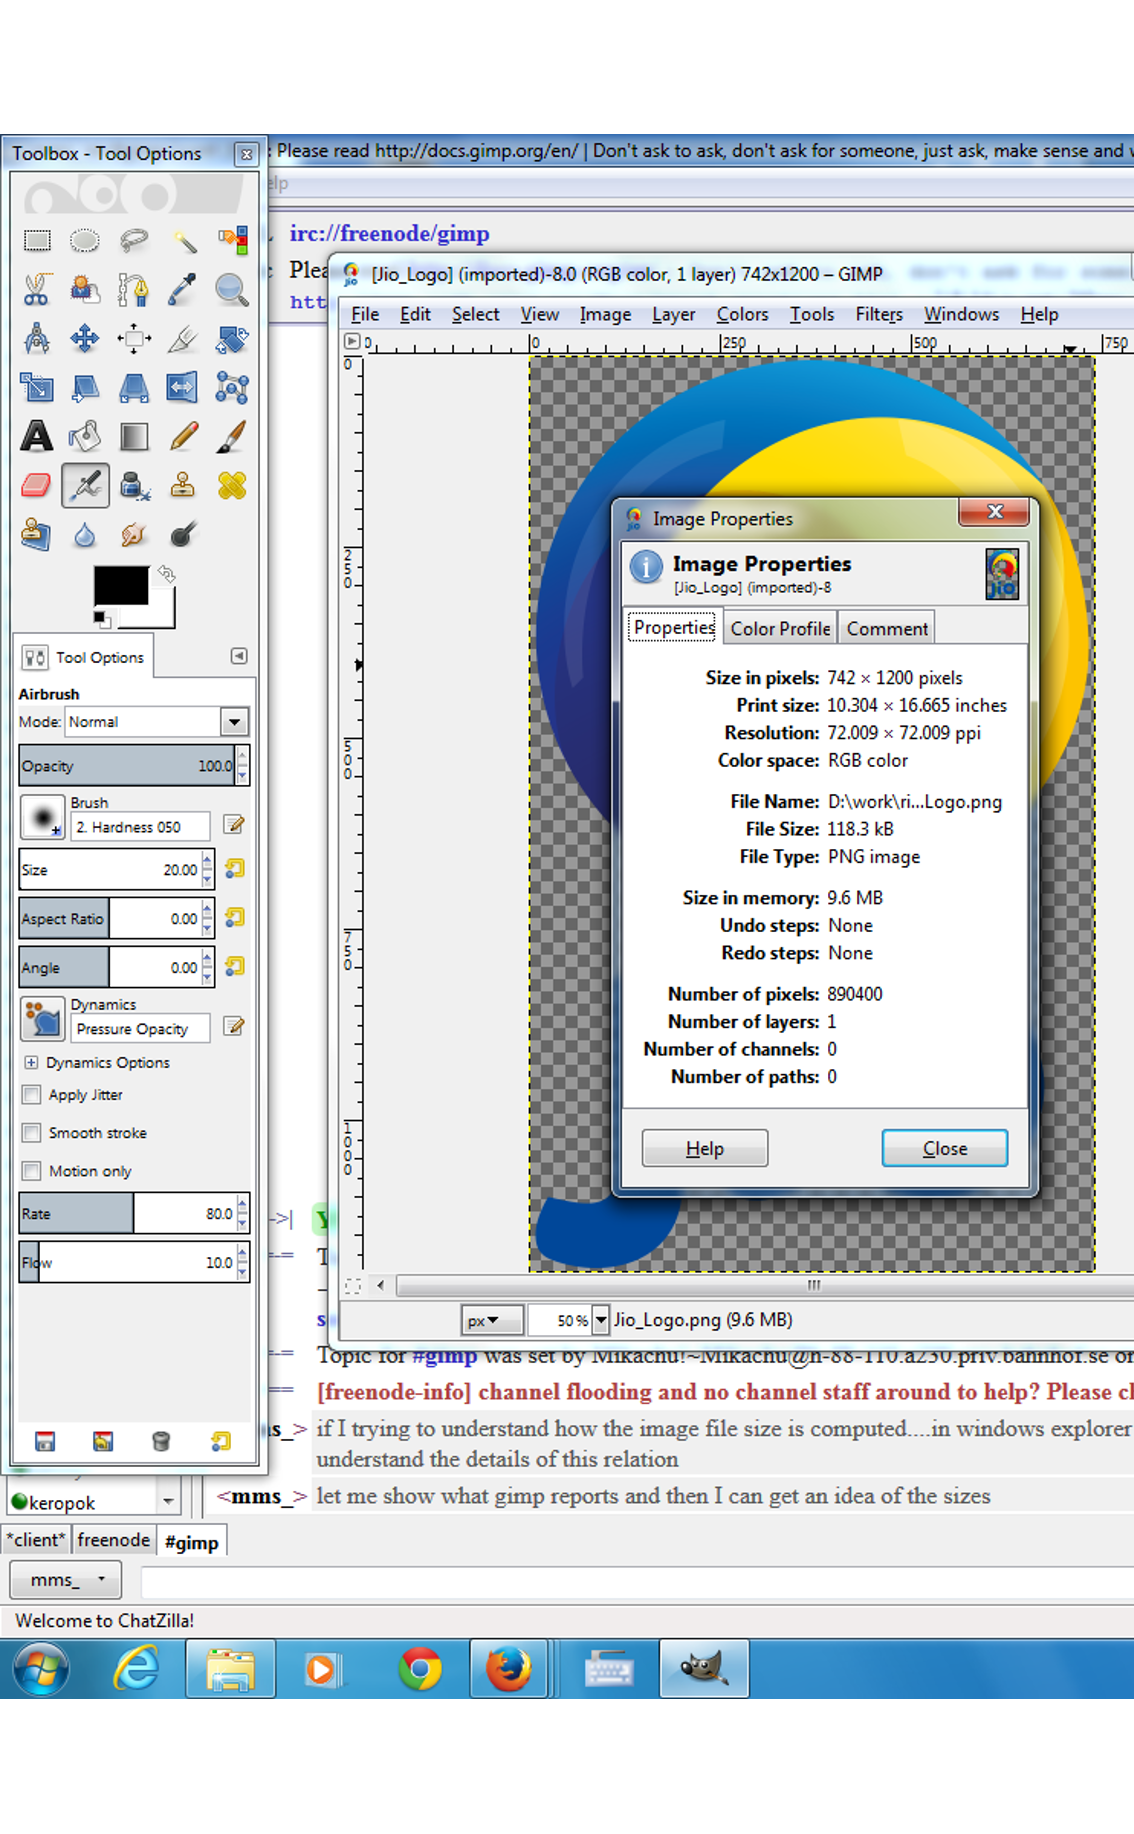1134x1834 pixels.
Task: Edit the Hardness 050 brush
Action: 234,824
